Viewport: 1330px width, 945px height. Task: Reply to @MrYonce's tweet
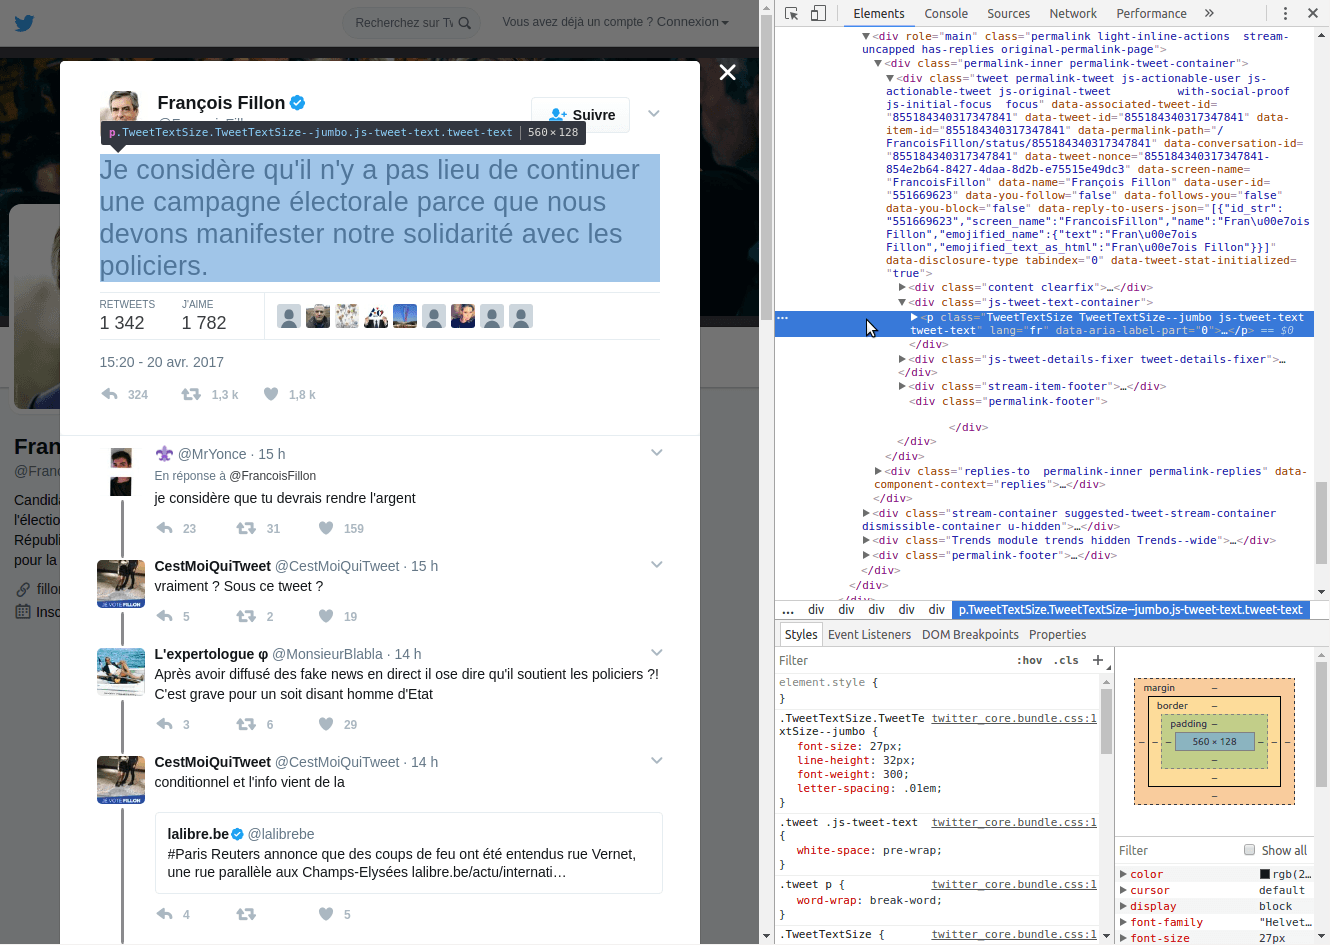pyautogui.click(x=165, y=528)
